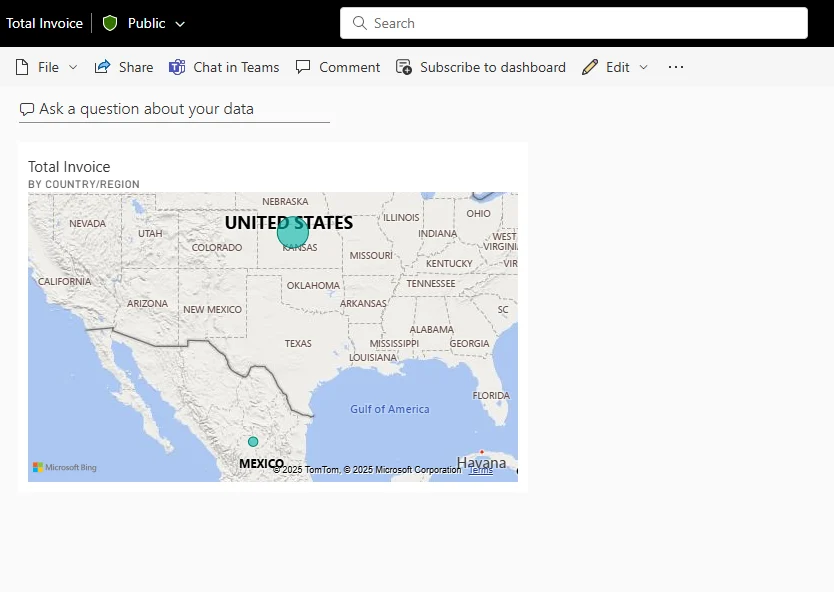Viewport: 834px width, 592px height.
Task: Click the NEW MEXICO label on map
Action: pos(212,310)
